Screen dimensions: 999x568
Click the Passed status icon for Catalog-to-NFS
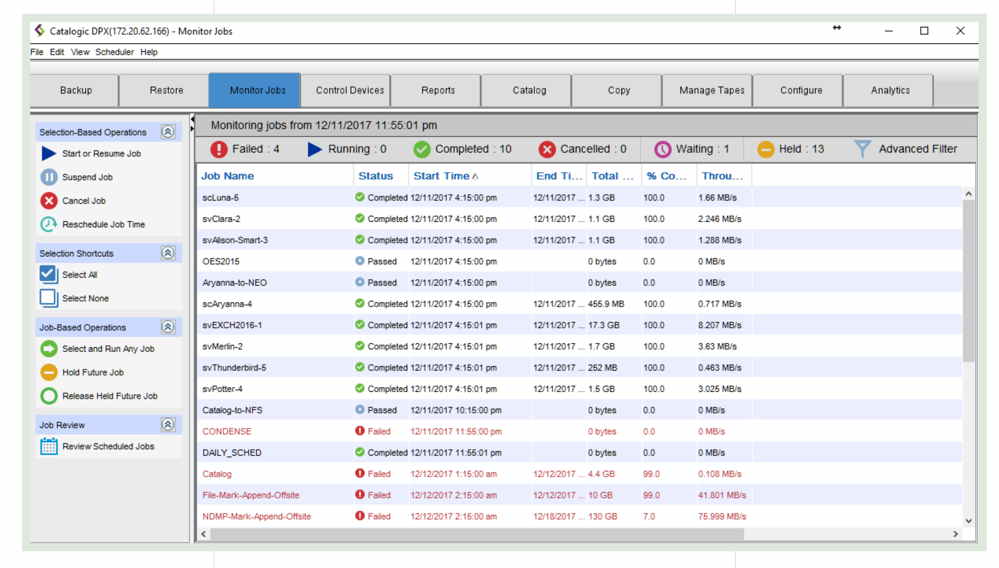360,410
